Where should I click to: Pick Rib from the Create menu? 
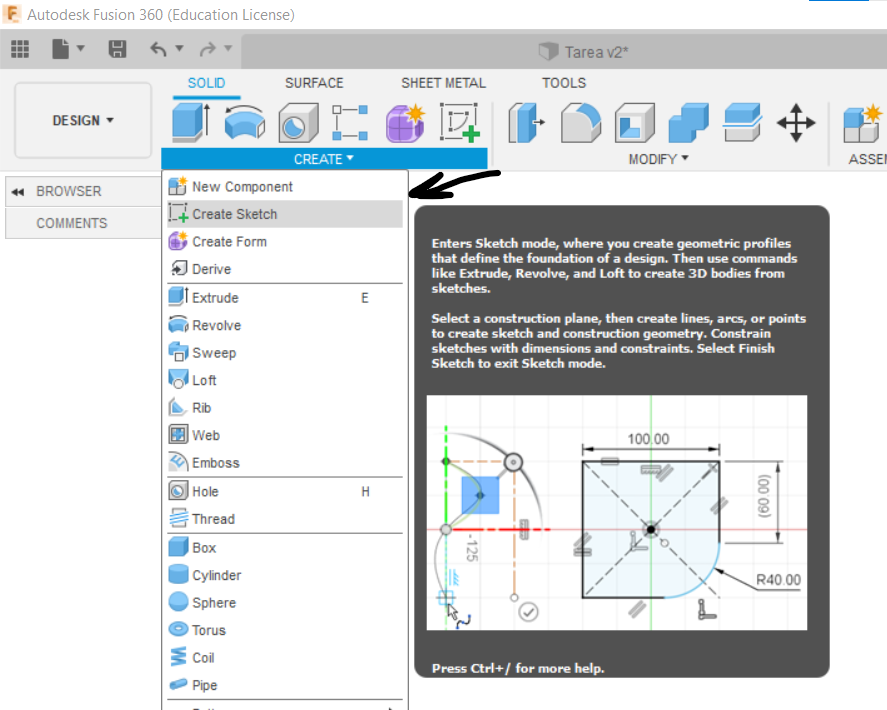pos(285,408)
